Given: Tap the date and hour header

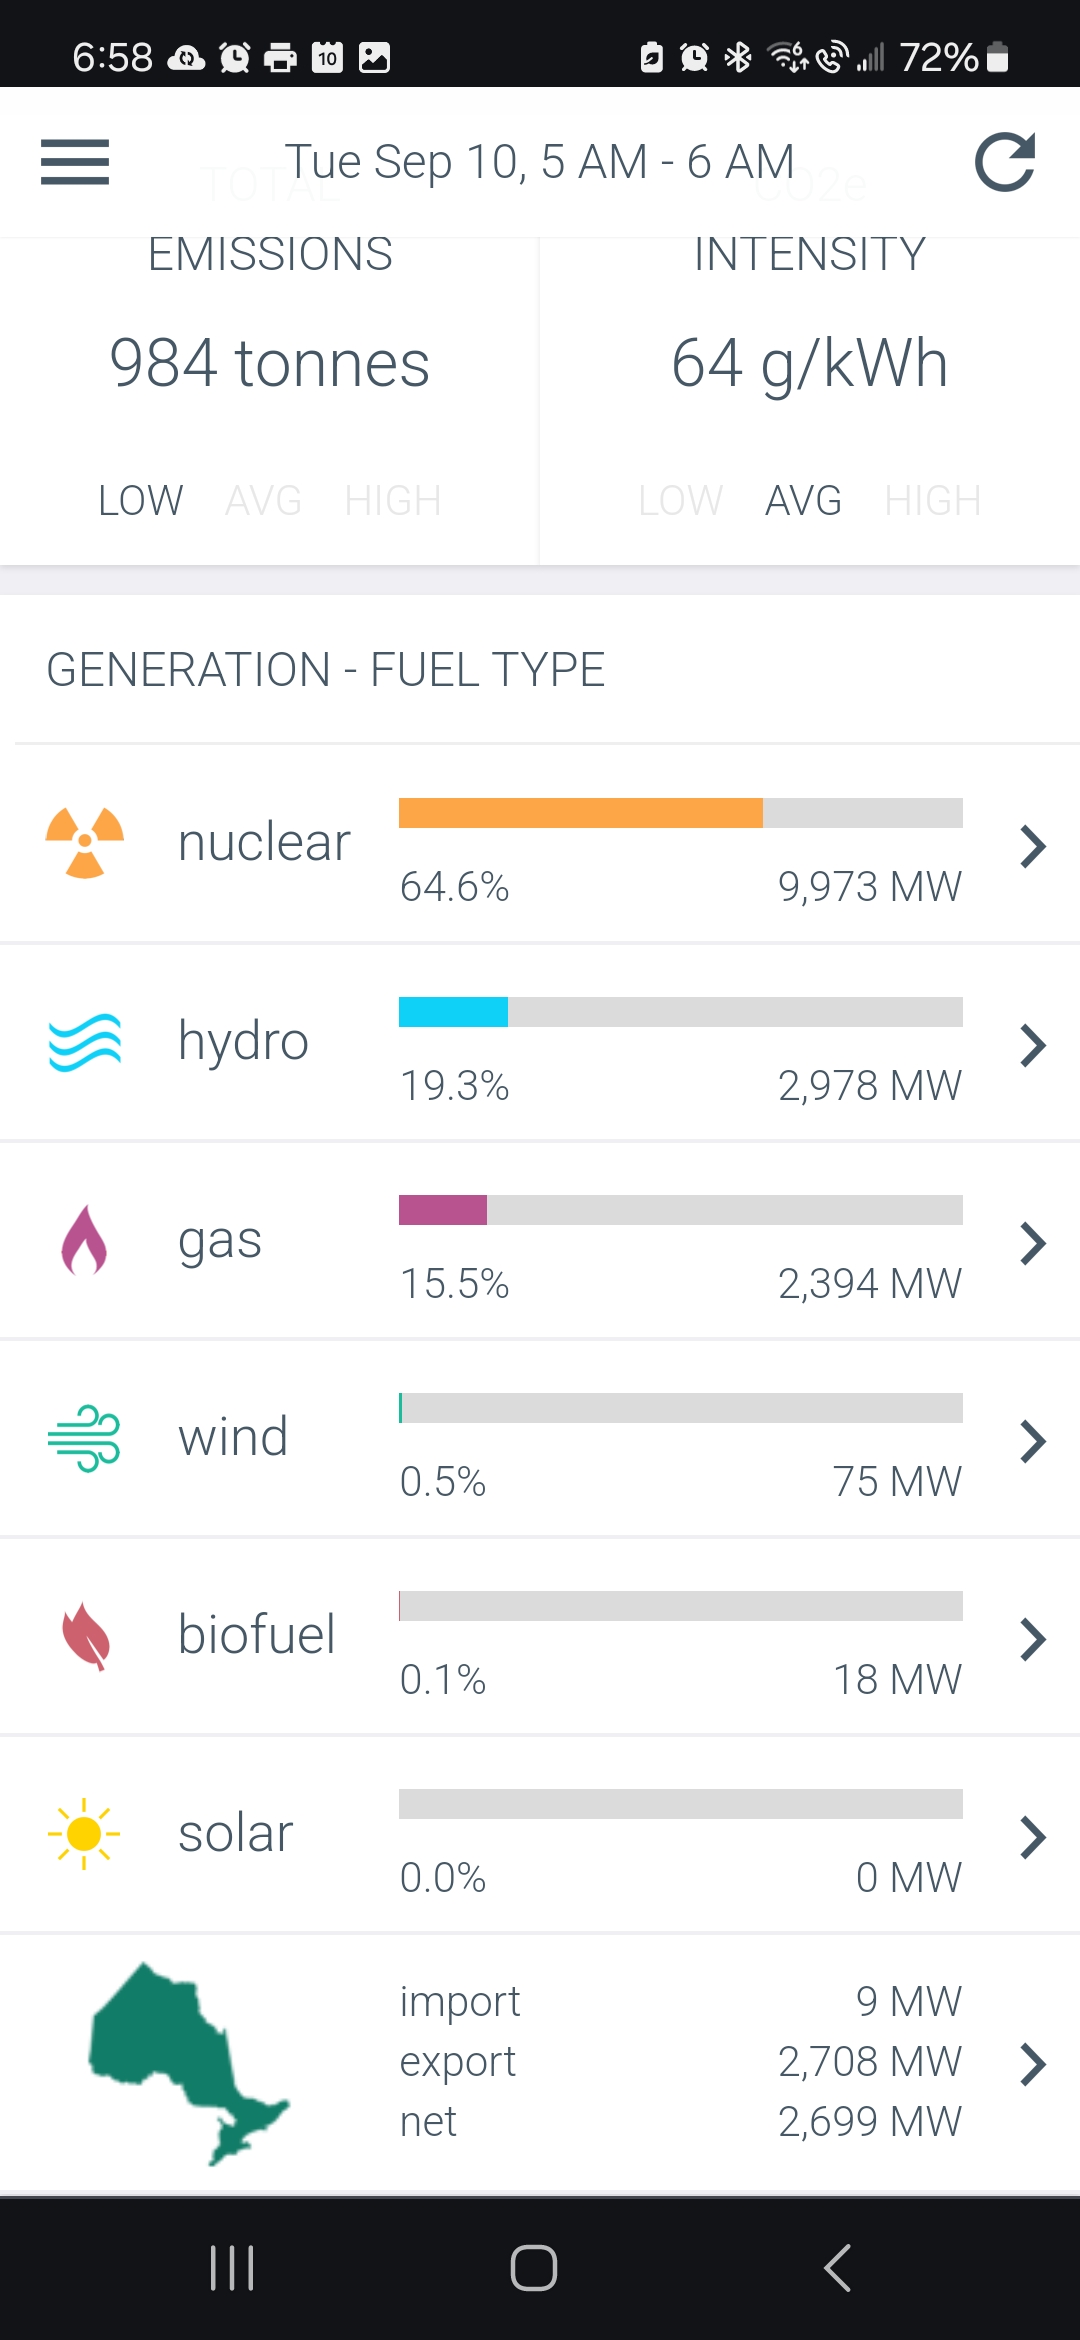Looking at the screenshot, I should pos(540,161).
